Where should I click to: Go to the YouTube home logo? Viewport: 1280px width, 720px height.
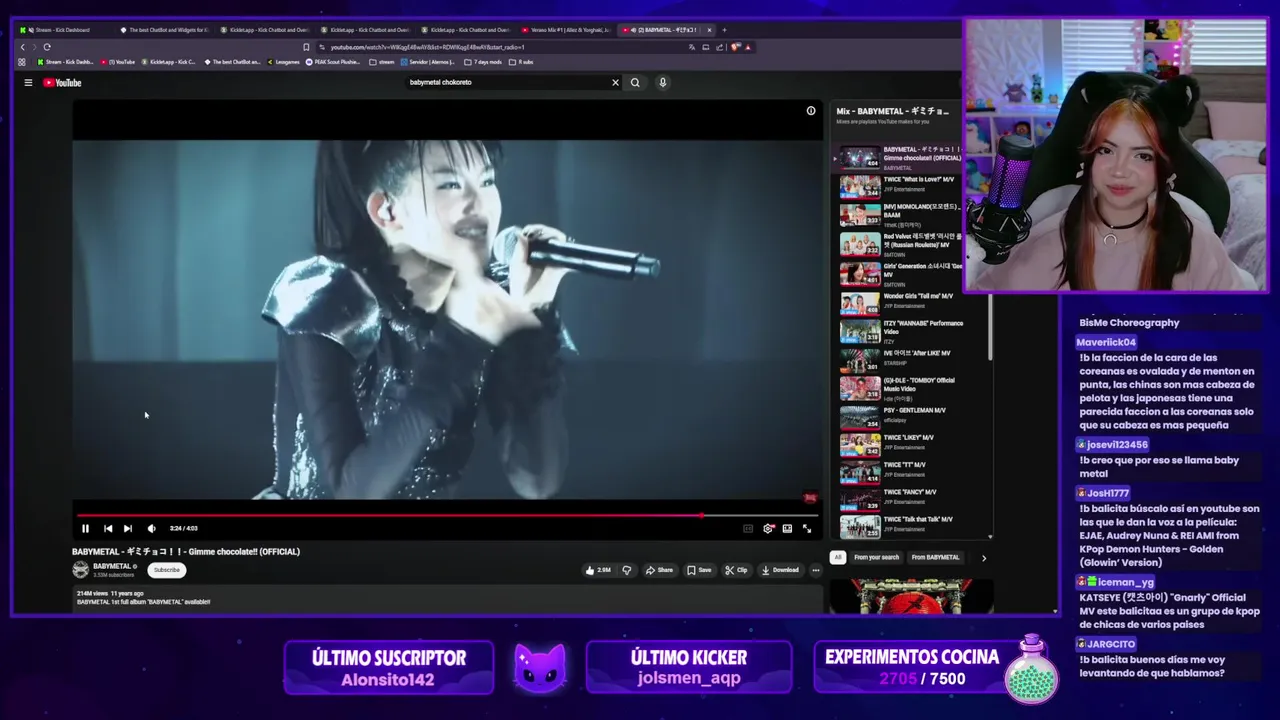(x=62, y=83)
